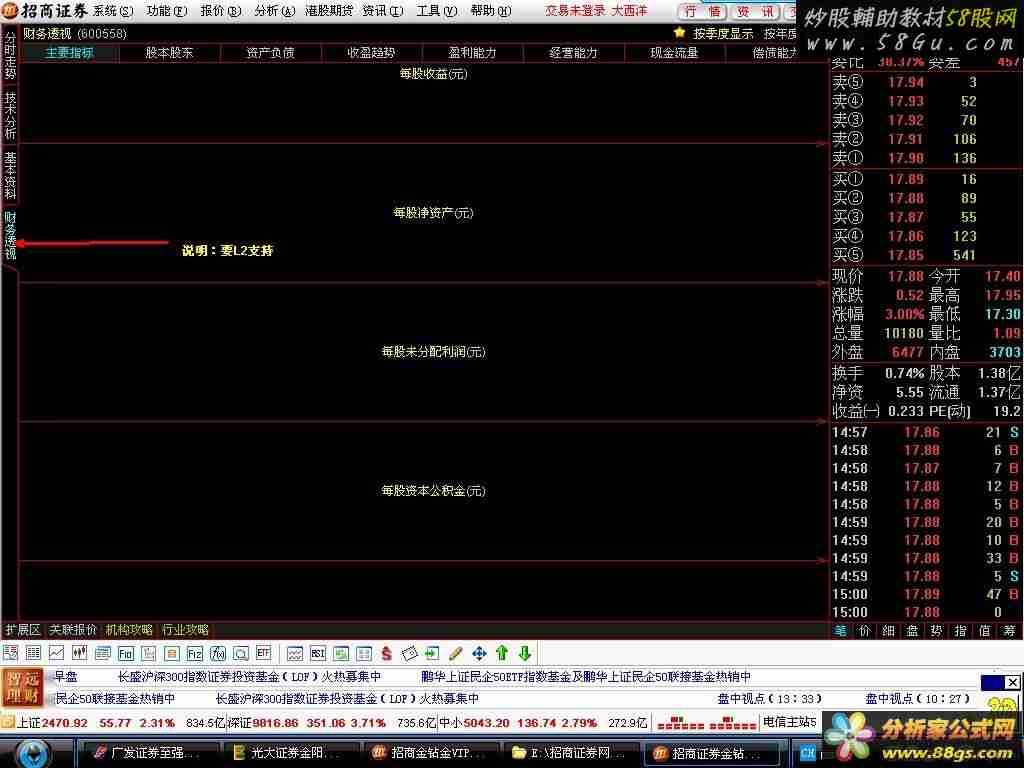This screenshot has width=1024, height=768.
Task: Select the 细 tab below tick list
Action: [888, 630]
